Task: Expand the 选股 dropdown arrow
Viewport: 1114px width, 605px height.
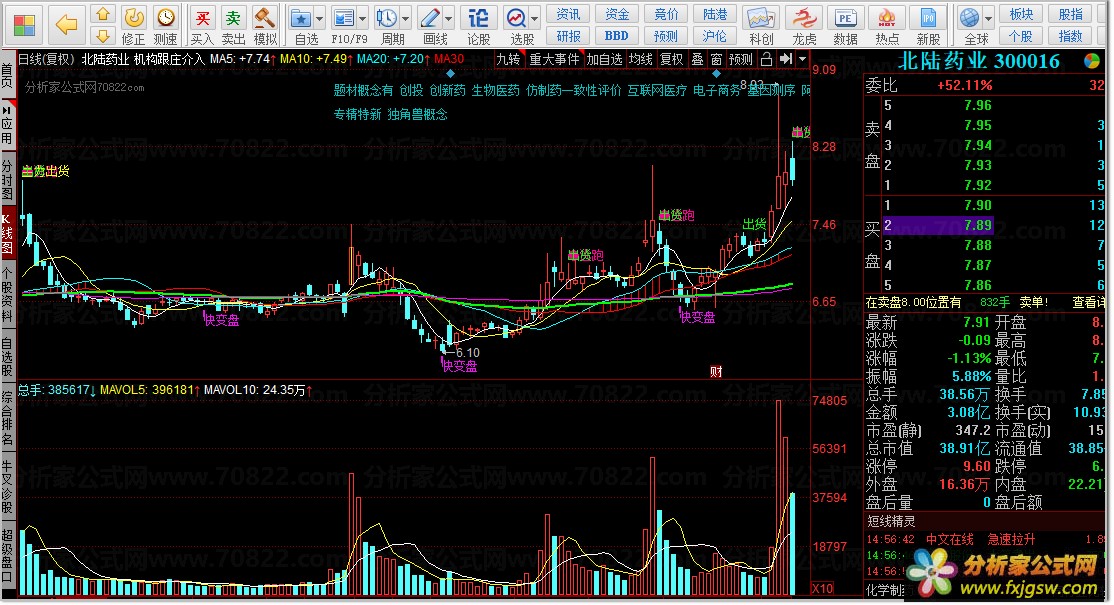Action: [x=534, y=19]
